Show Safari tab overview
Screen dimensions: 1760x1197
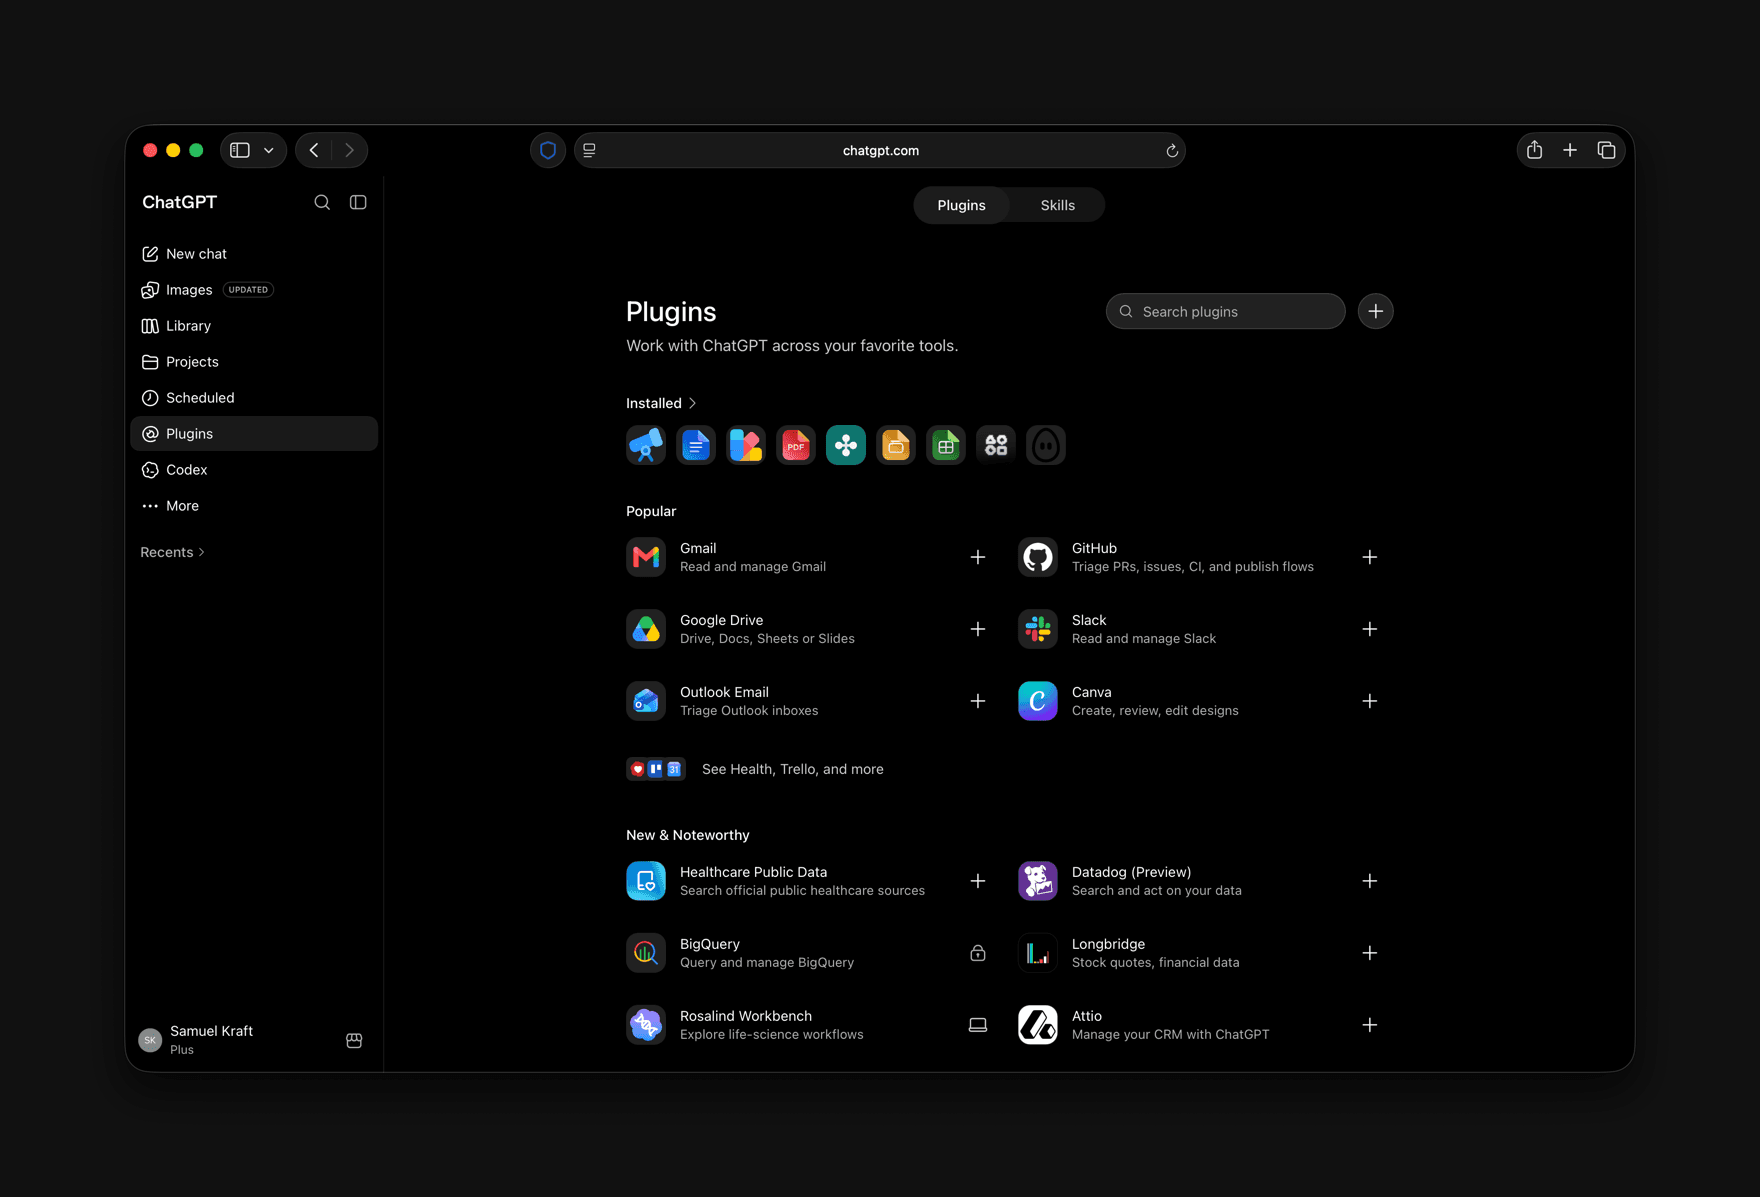pyautogui.click(x=1607, y=150)
